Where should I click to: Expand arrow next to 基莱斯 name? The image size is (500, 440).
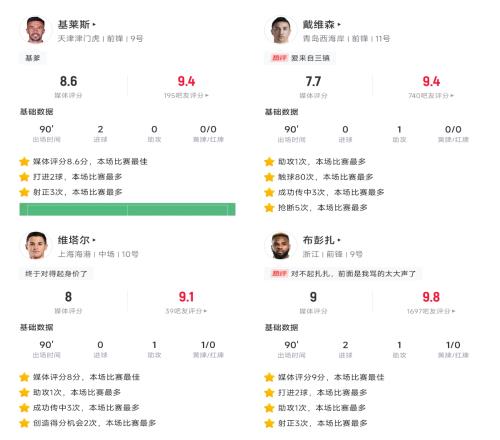pos(94,25)
